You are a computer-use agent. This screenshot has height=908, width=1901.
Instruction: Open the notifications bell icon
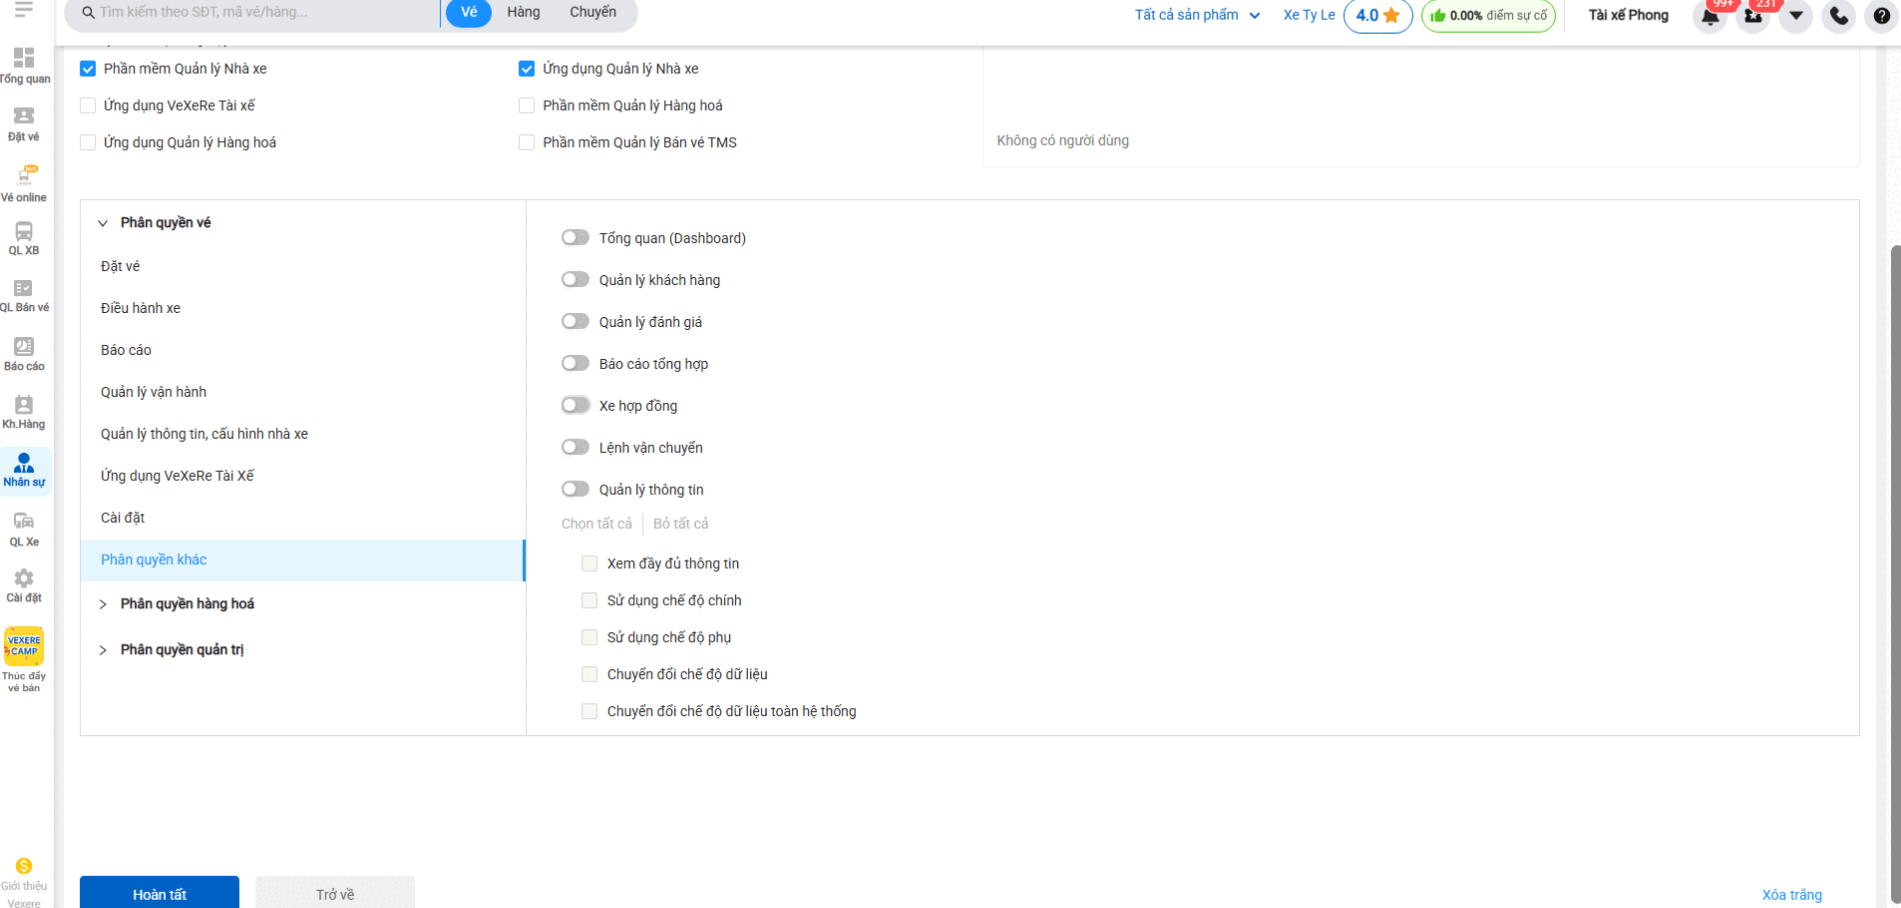(1710, 16)
